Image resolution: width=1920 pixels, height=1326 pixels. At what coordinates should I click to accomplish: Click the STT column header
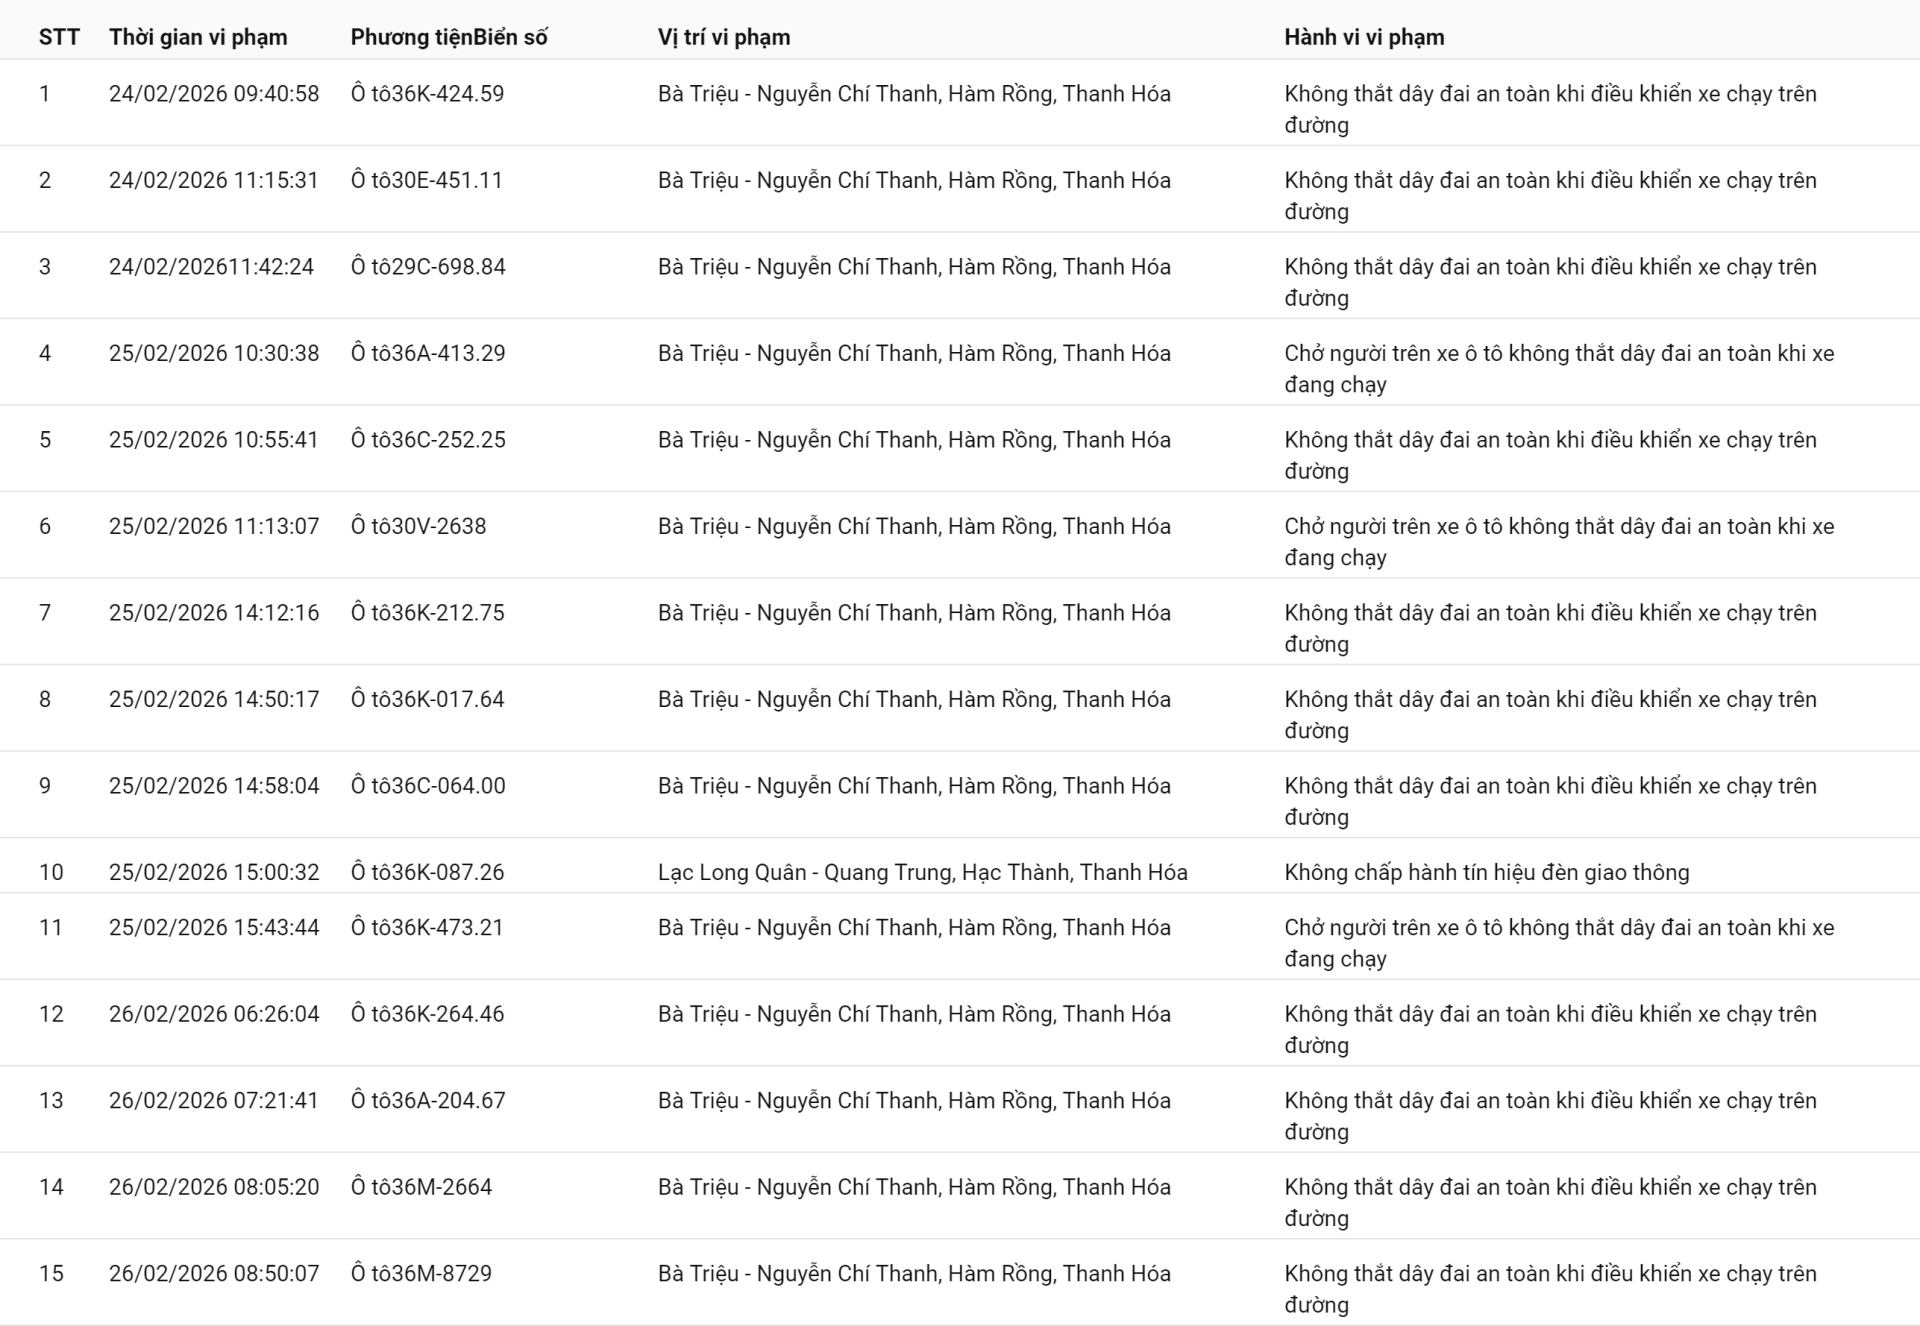coord(59,37)
